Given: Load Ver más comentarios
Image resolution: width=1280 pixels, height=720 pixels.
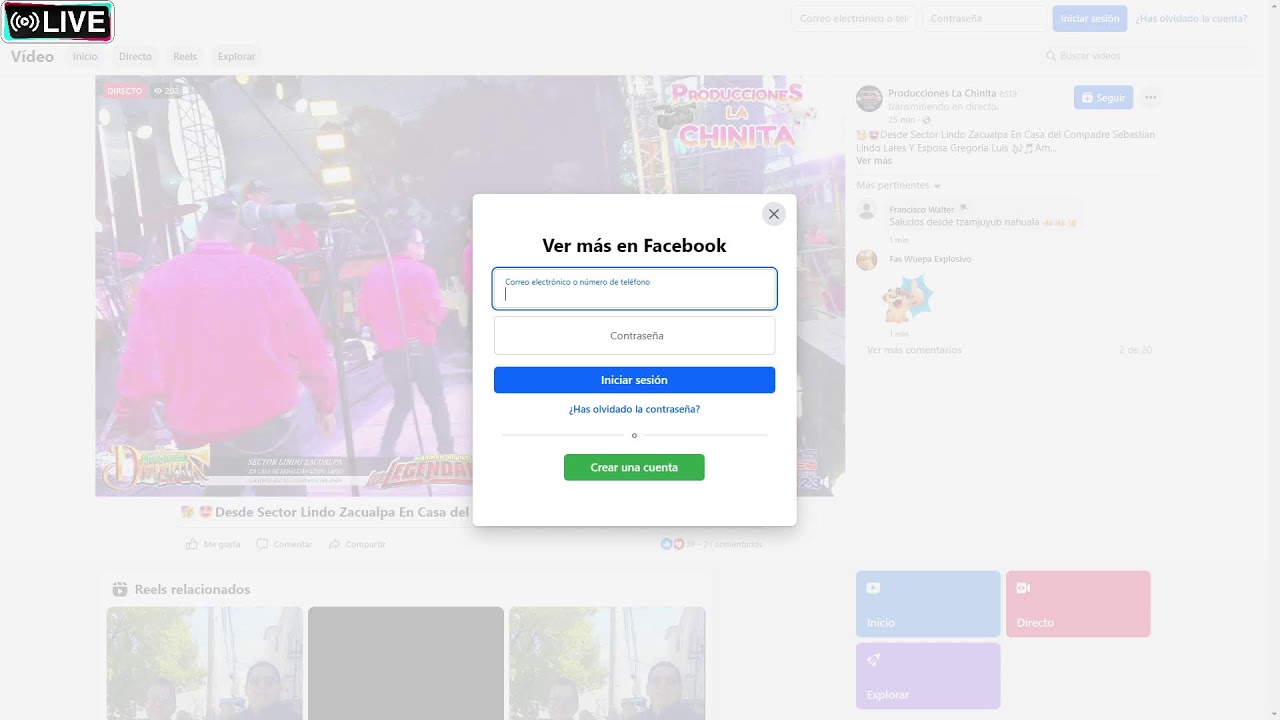Looking at the screenshot, I should pyautogui.click(x=914, y=350).
